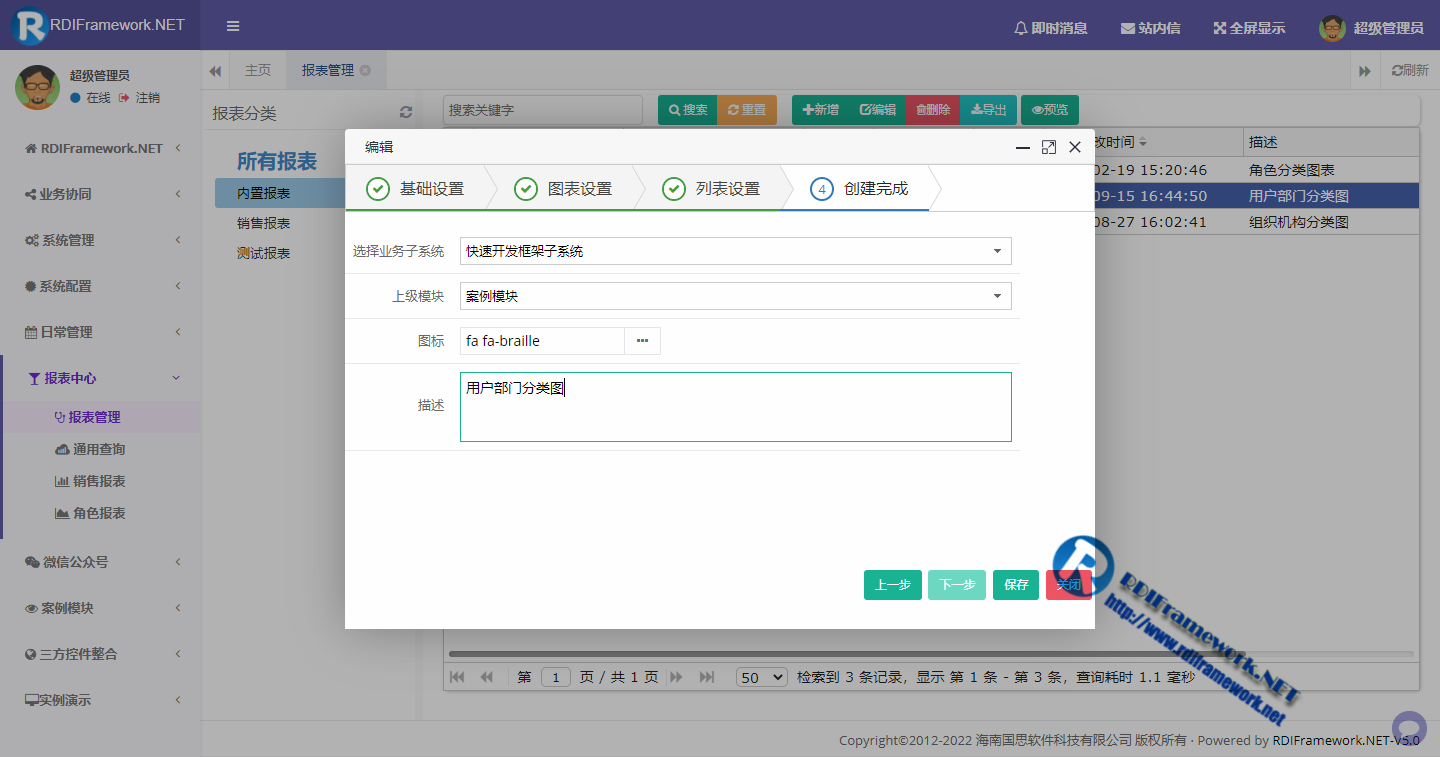Expand 三方控件整合 sidebar menu
Image resolution: width=1440 pixels, height=757 pixels.
point(100,654)
